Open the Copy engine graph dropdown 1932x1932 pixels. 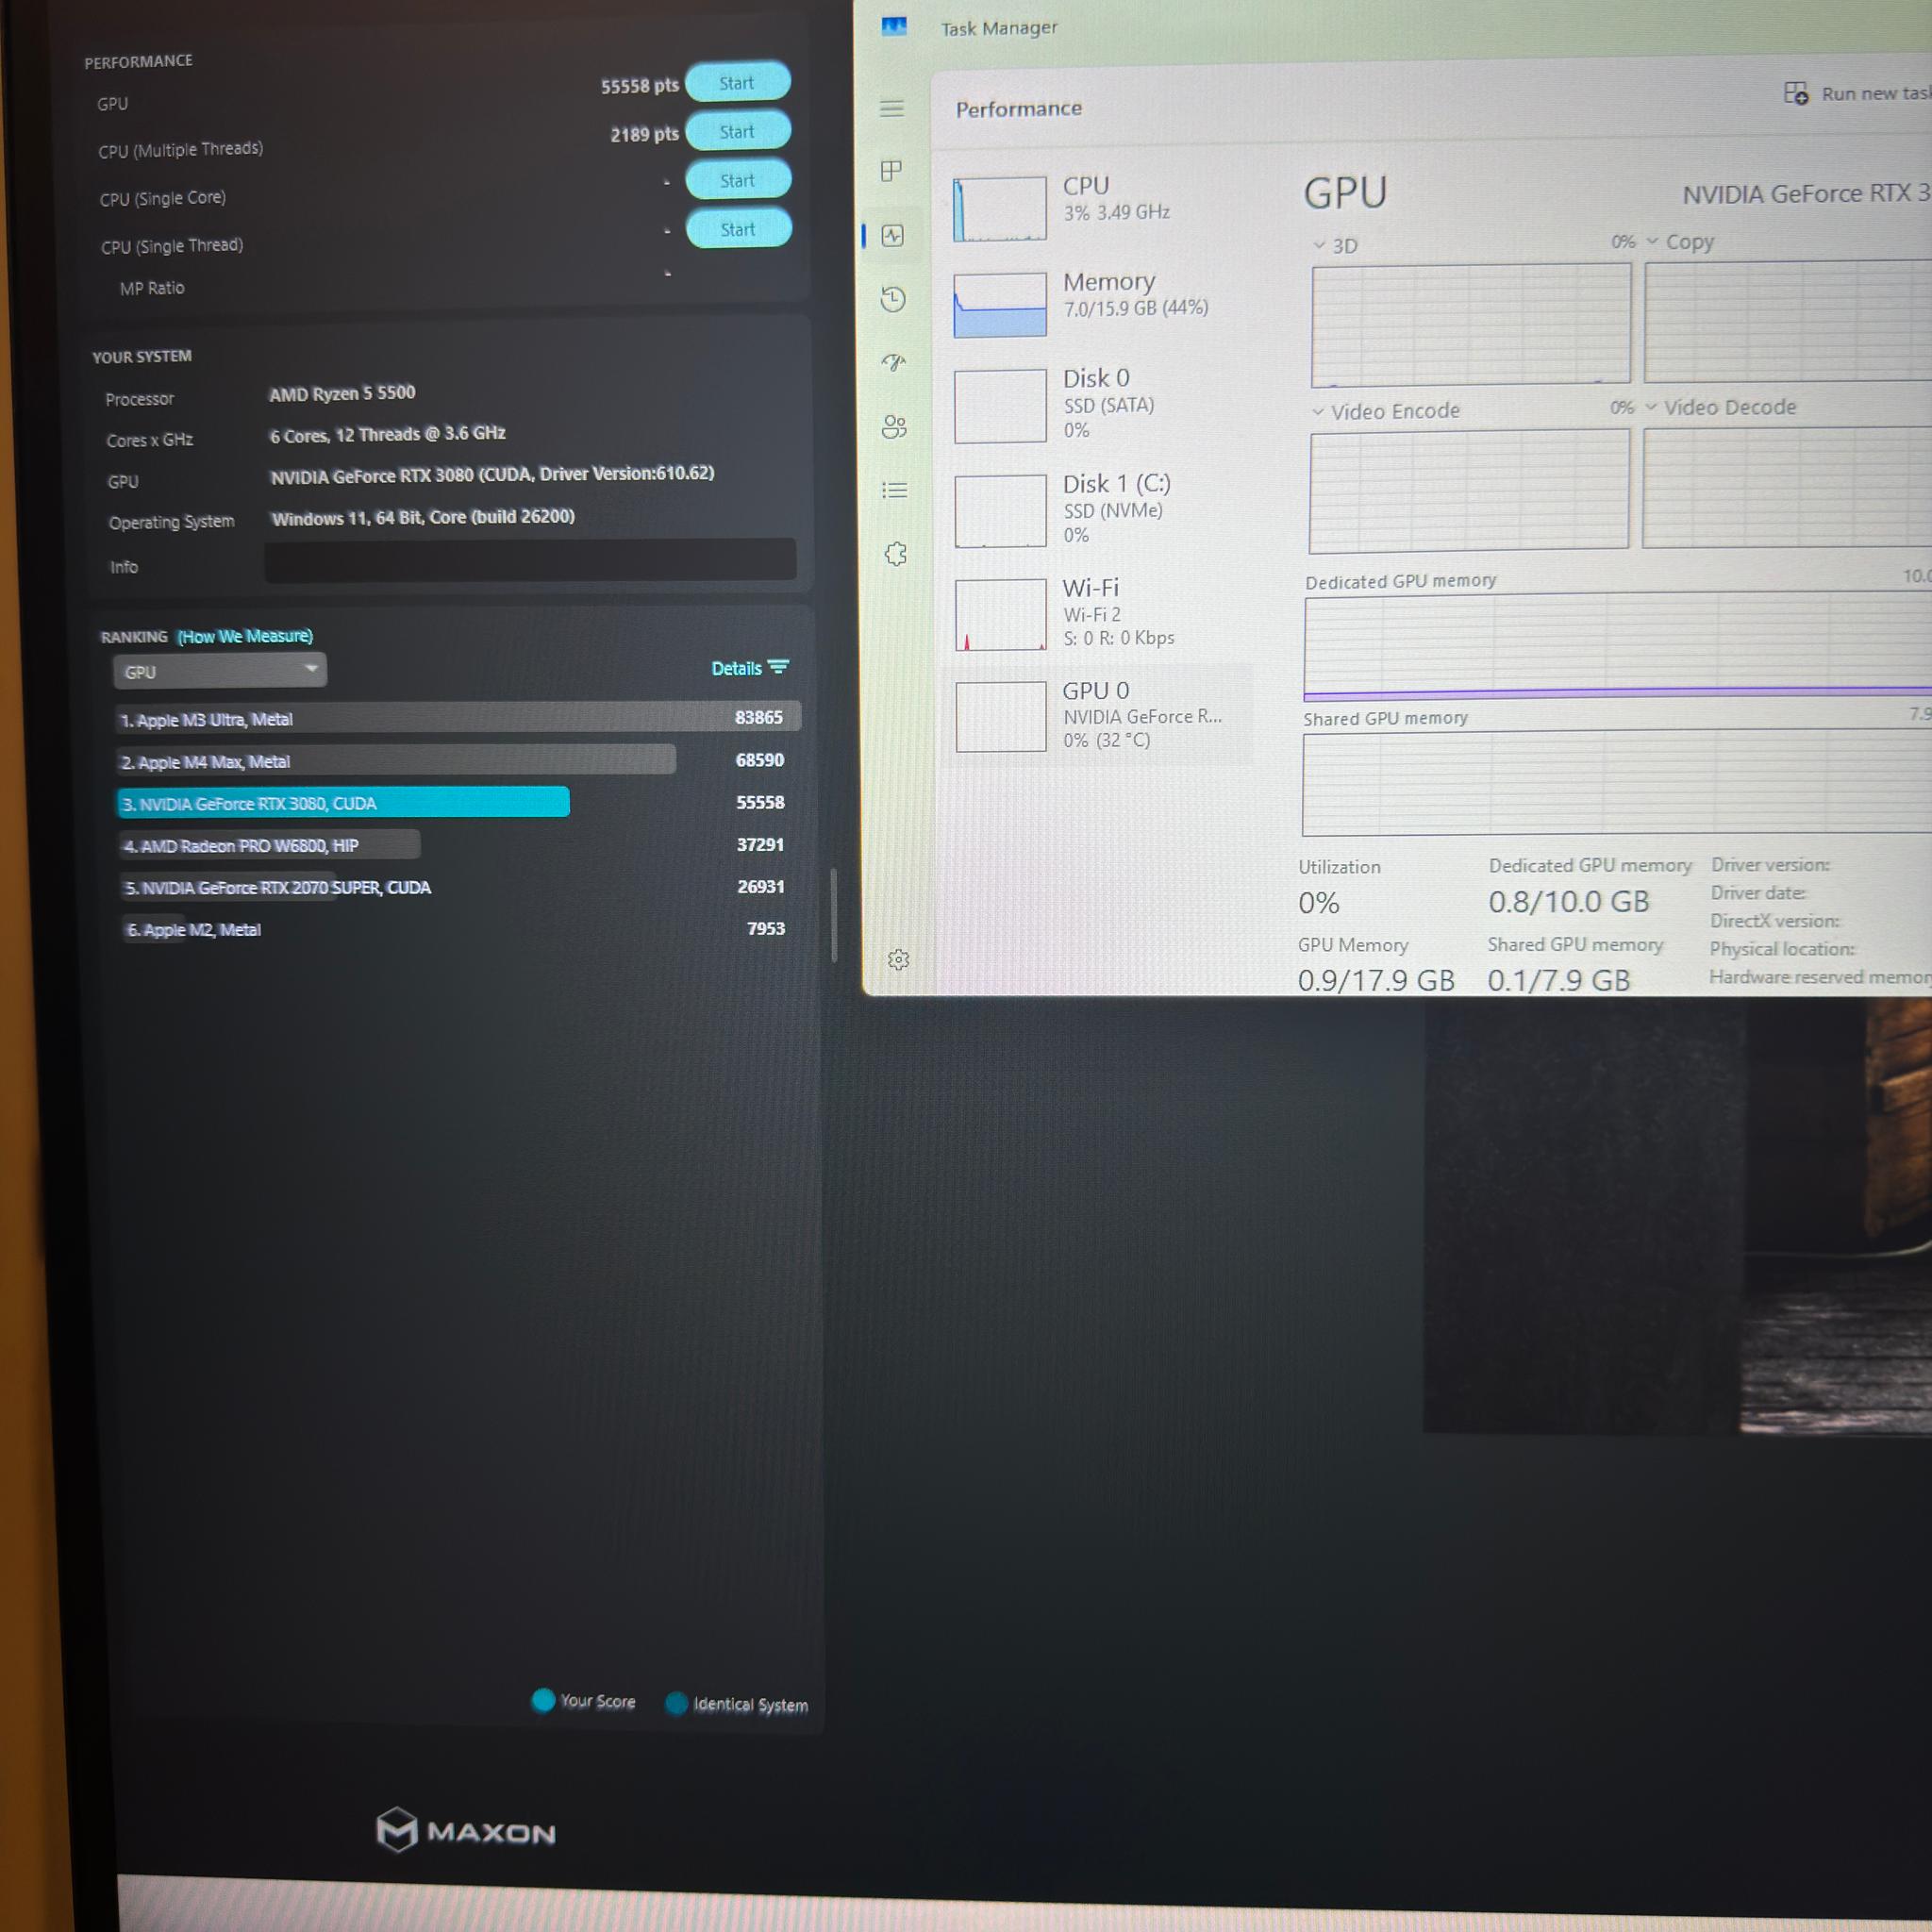[1681, 242]
